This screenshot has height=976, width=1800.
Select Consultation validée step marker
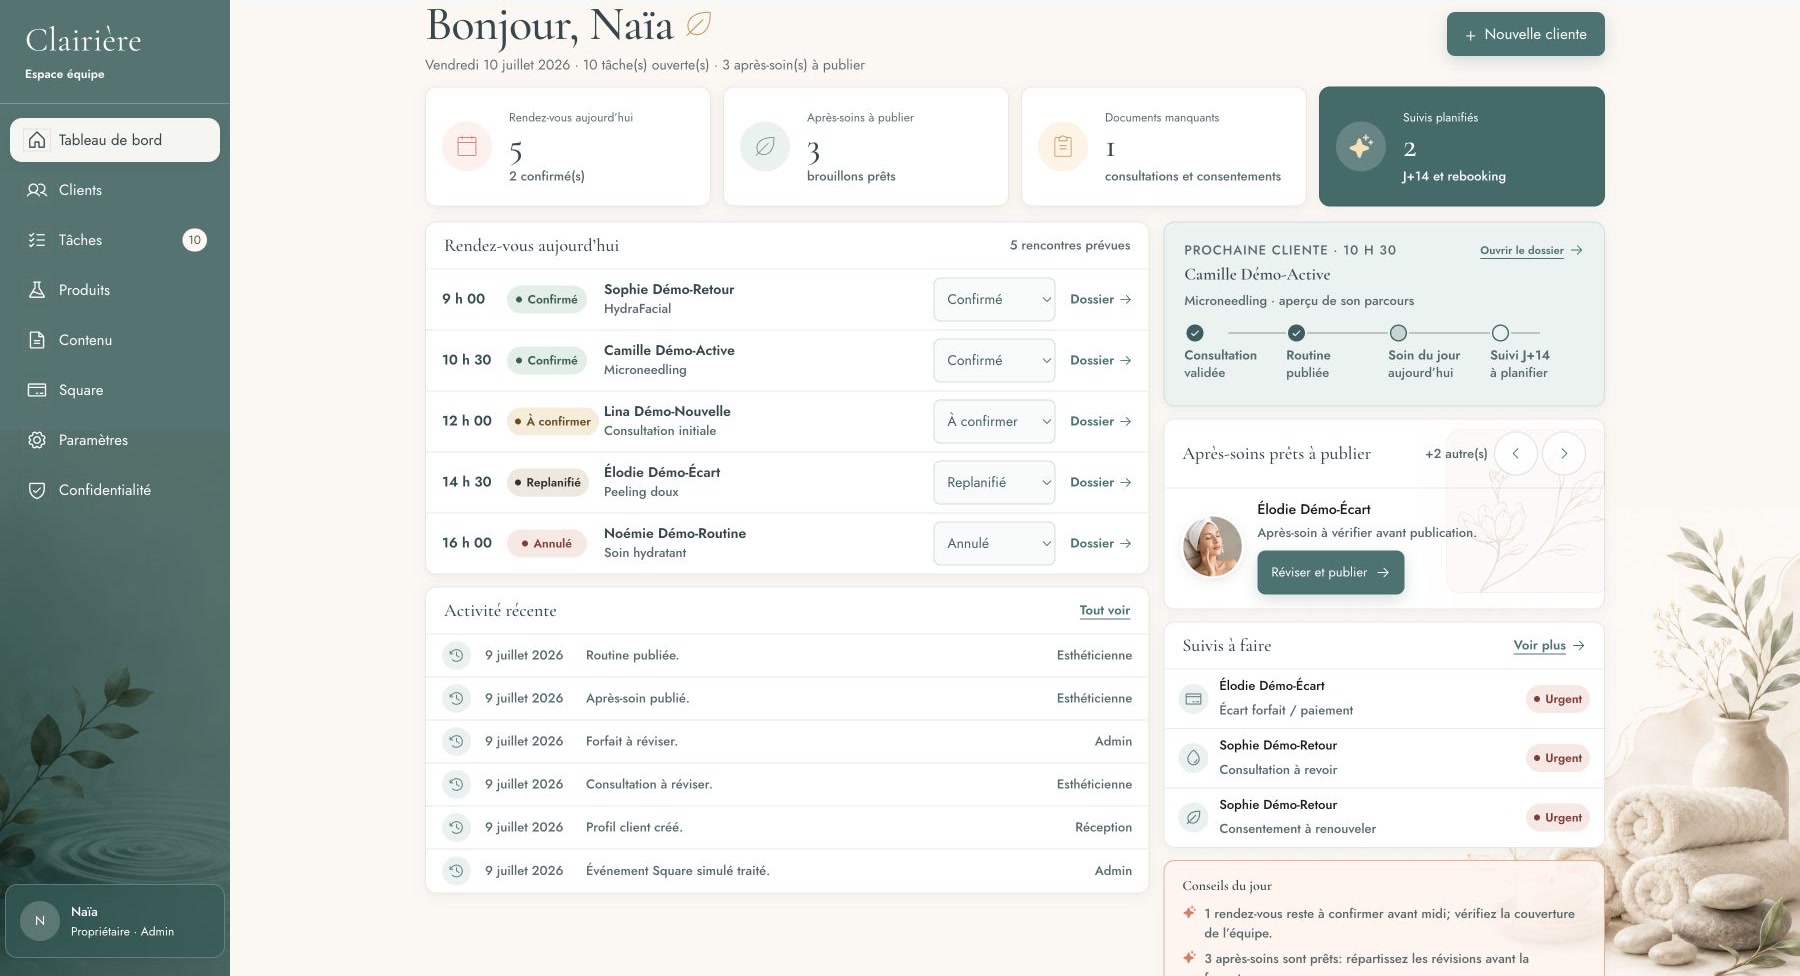coord(1194,333)
